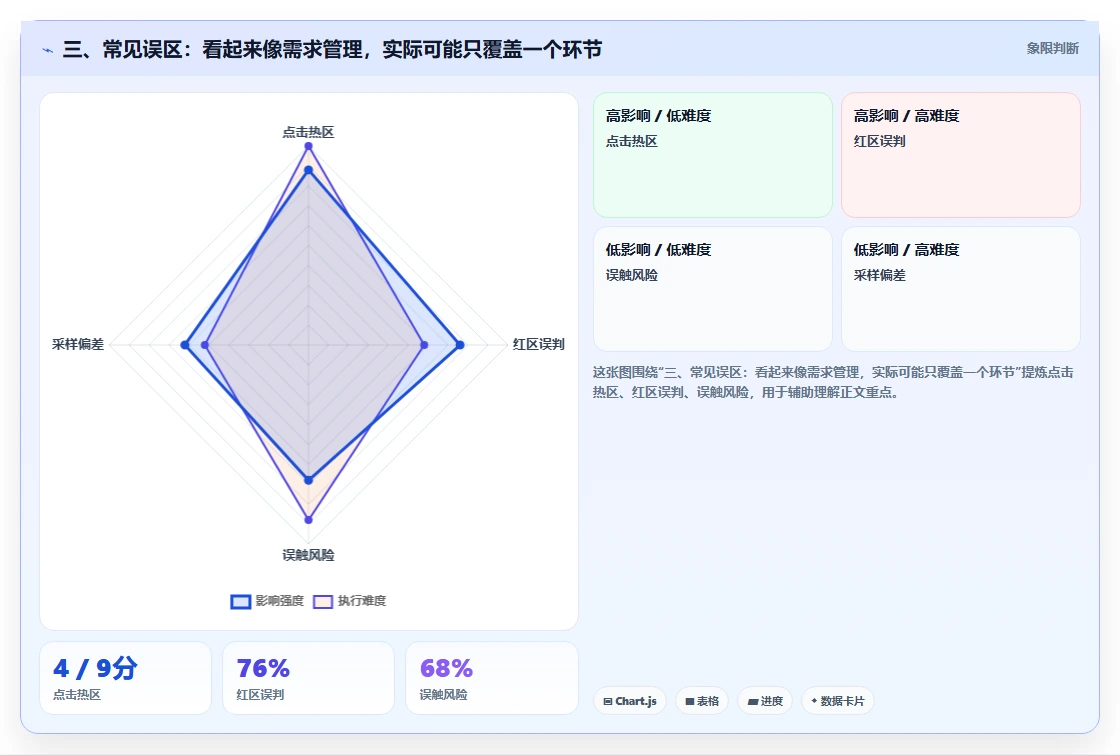Click the 进度 tag
The image size is (1120, 755).
(765, 701)
